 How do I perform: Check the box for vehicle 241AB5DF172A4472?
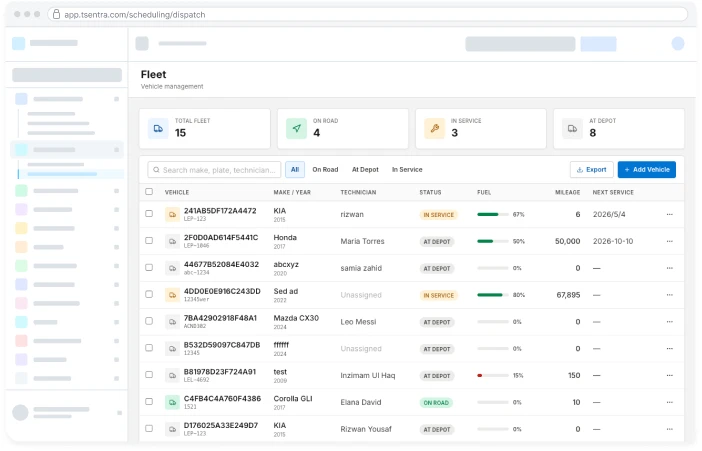tap(149, 214)
